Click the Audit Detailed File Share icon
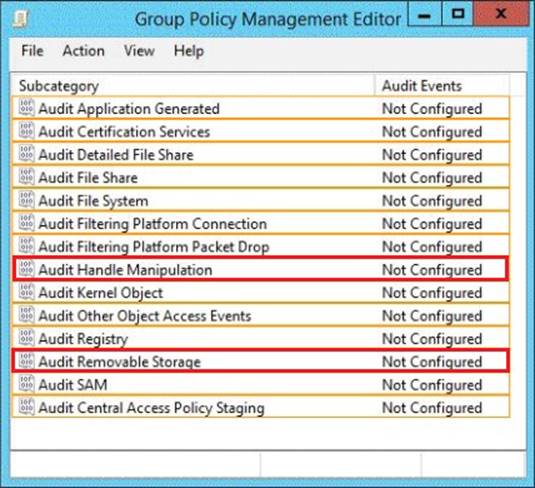Screen dimensions: 535x488 26,154
